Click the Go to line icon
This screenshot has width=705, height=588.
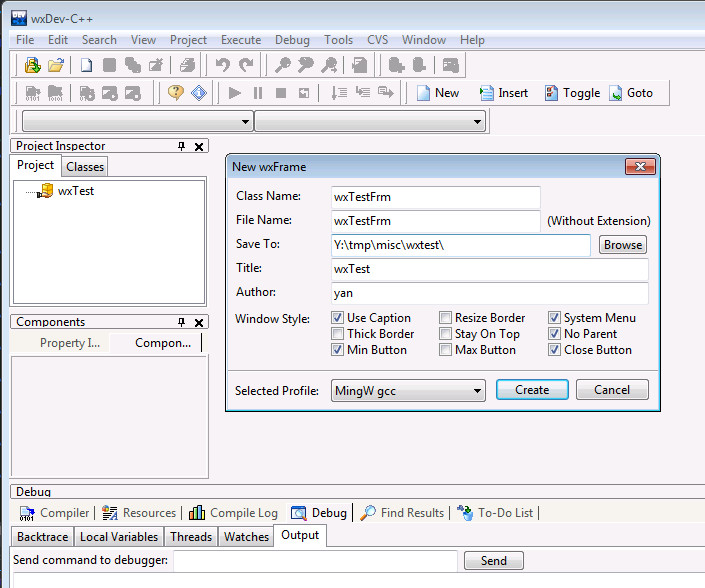pyautogui.click(x=360, y=65)
